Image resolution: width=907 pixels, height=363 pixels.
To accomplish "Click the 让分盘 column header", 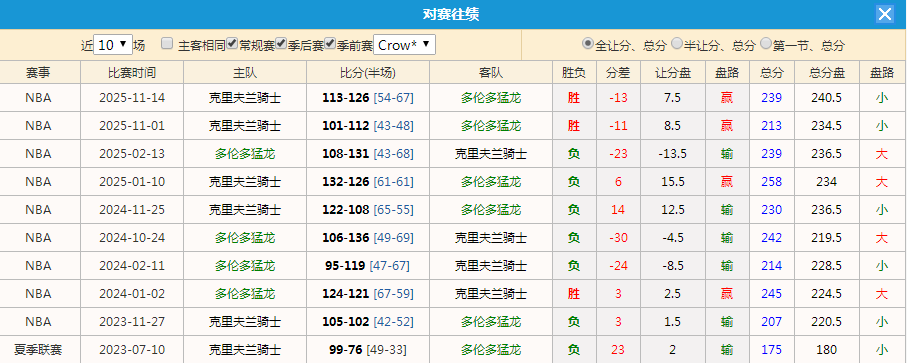I will click(673, 72).
